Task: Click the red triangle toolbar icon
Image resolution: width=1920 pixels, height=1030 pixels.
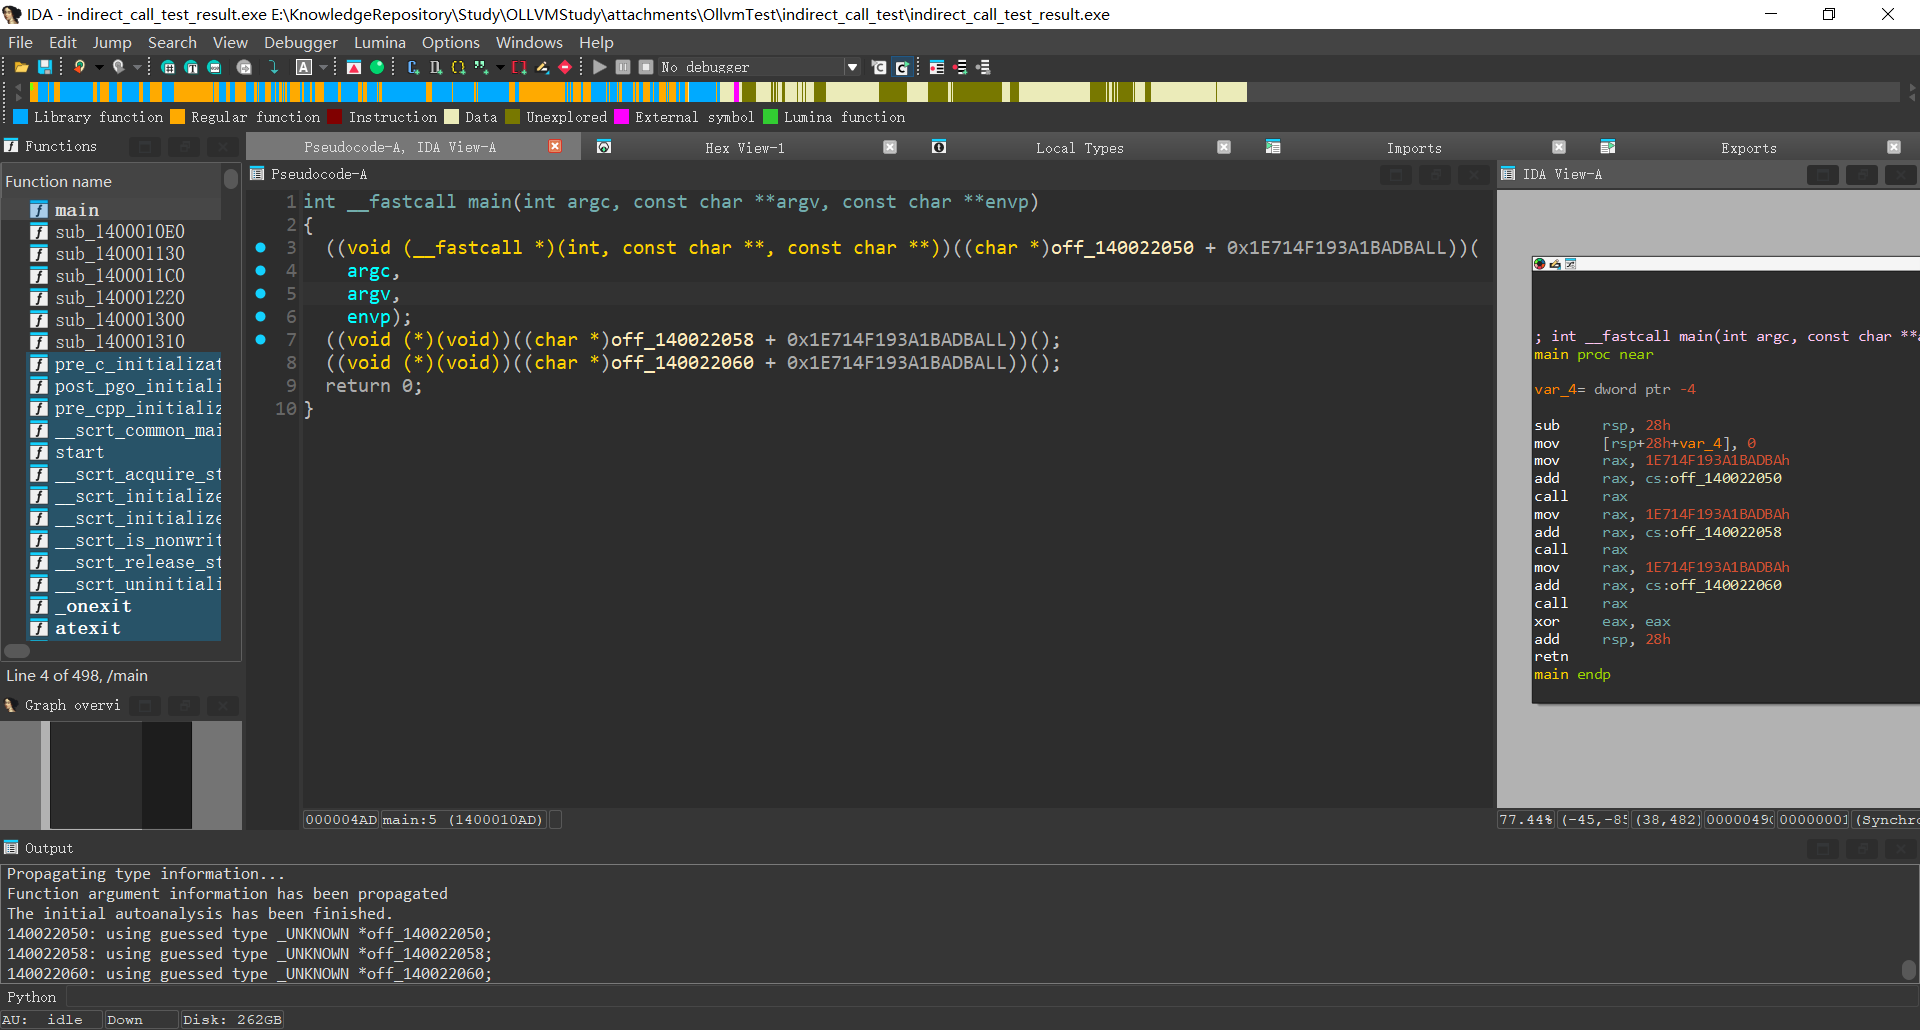Action: click(353, 67)
